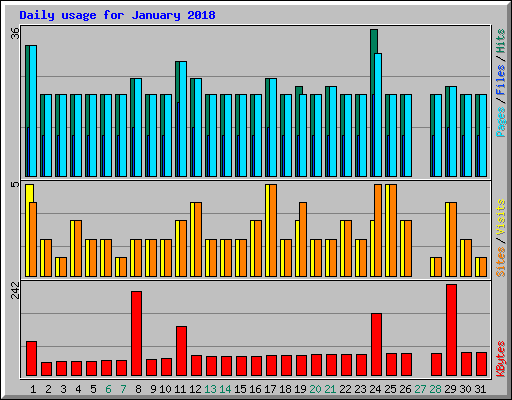Viewport: 512px width, 400px height.
Task: Click the 'Daily usage for January 2018' title
Action: coord(117,16)
